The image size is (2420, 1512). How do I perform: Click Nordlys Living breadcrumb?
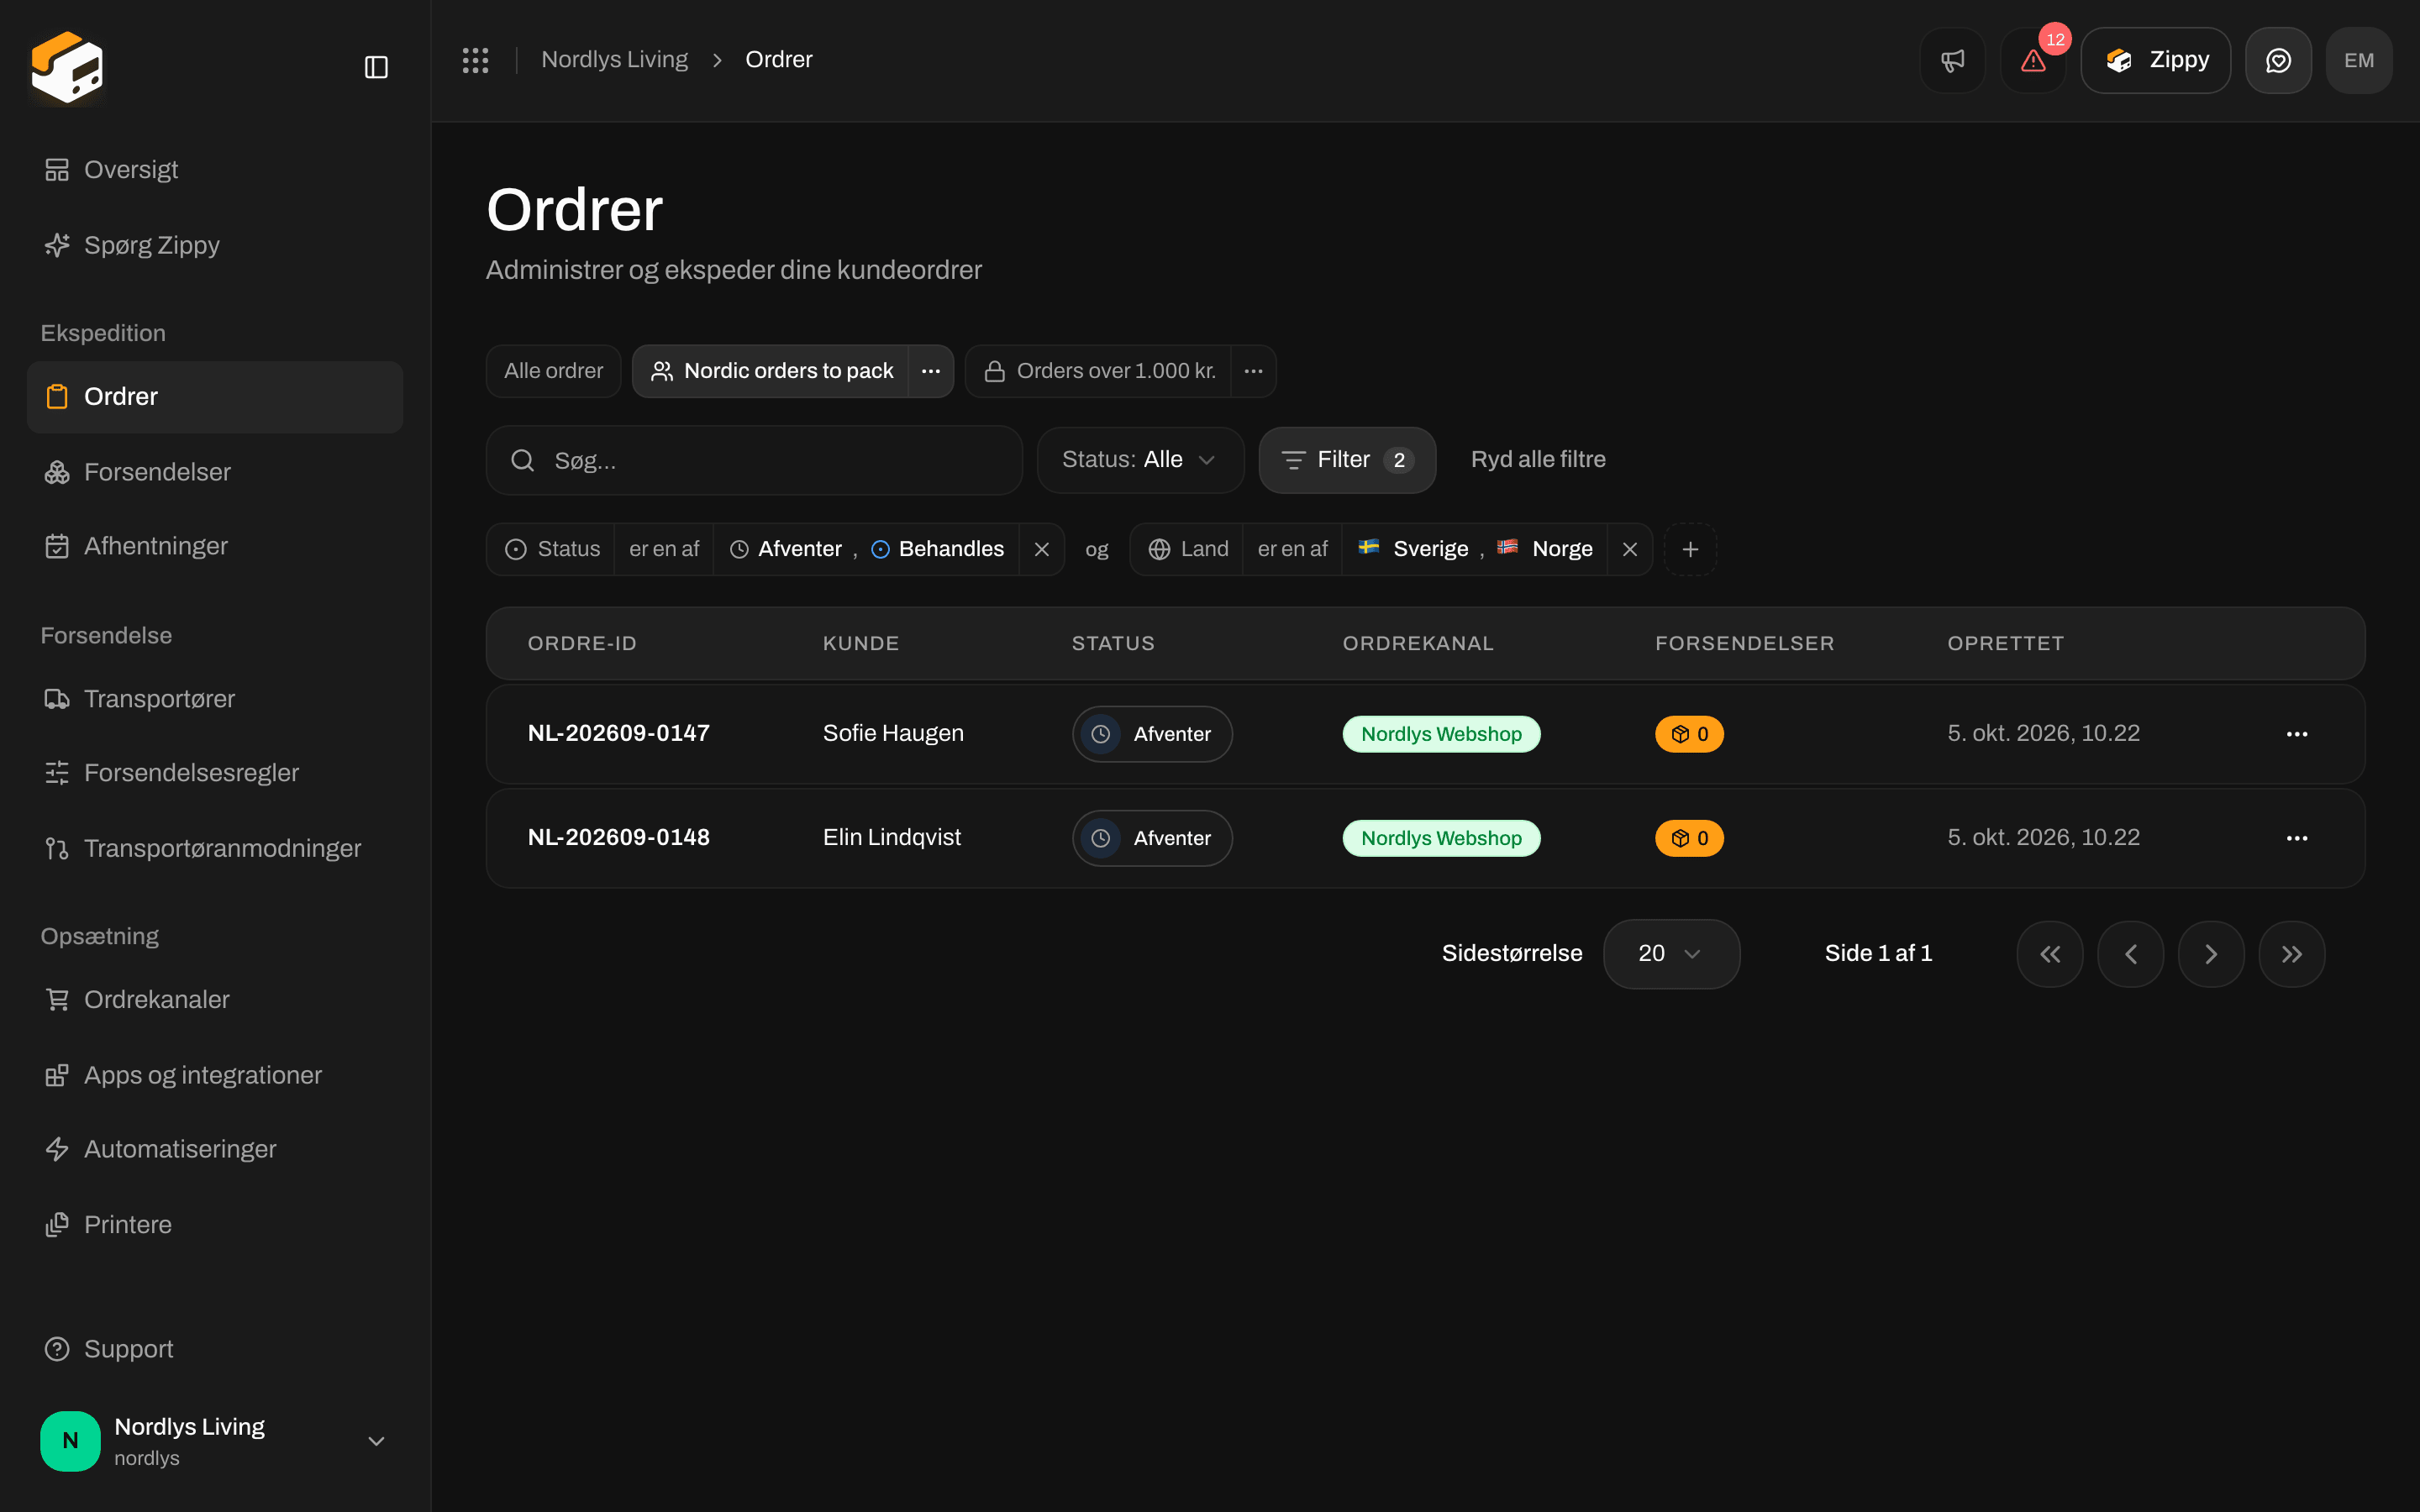click(614, 60)
